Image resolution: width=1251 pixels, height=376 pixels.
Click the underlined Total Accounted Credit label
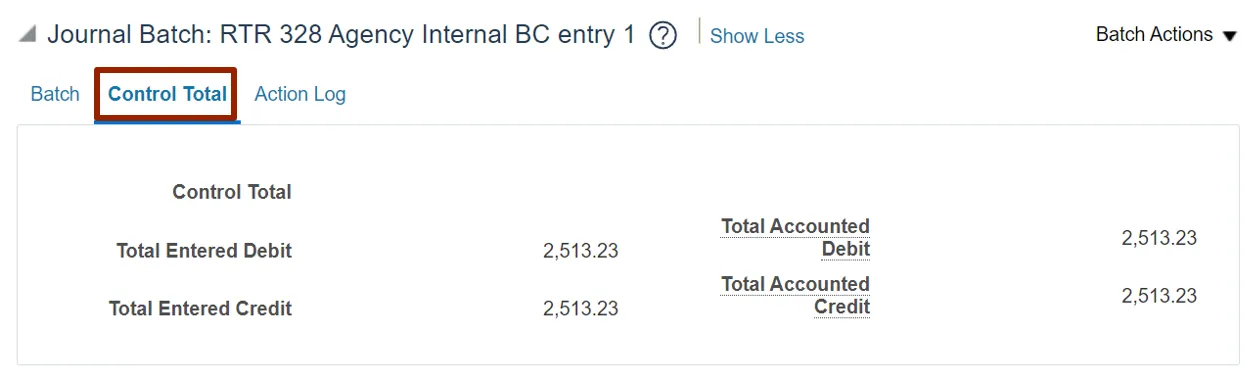(796, 296)
